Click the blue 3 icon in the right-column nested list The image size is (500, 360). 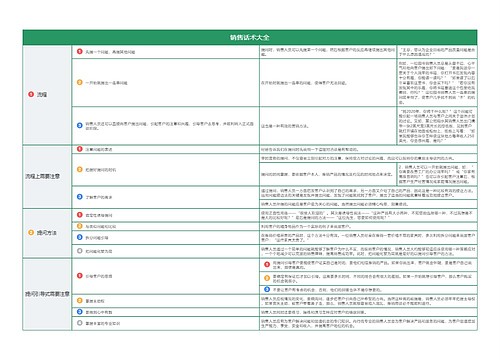[267, 289]
